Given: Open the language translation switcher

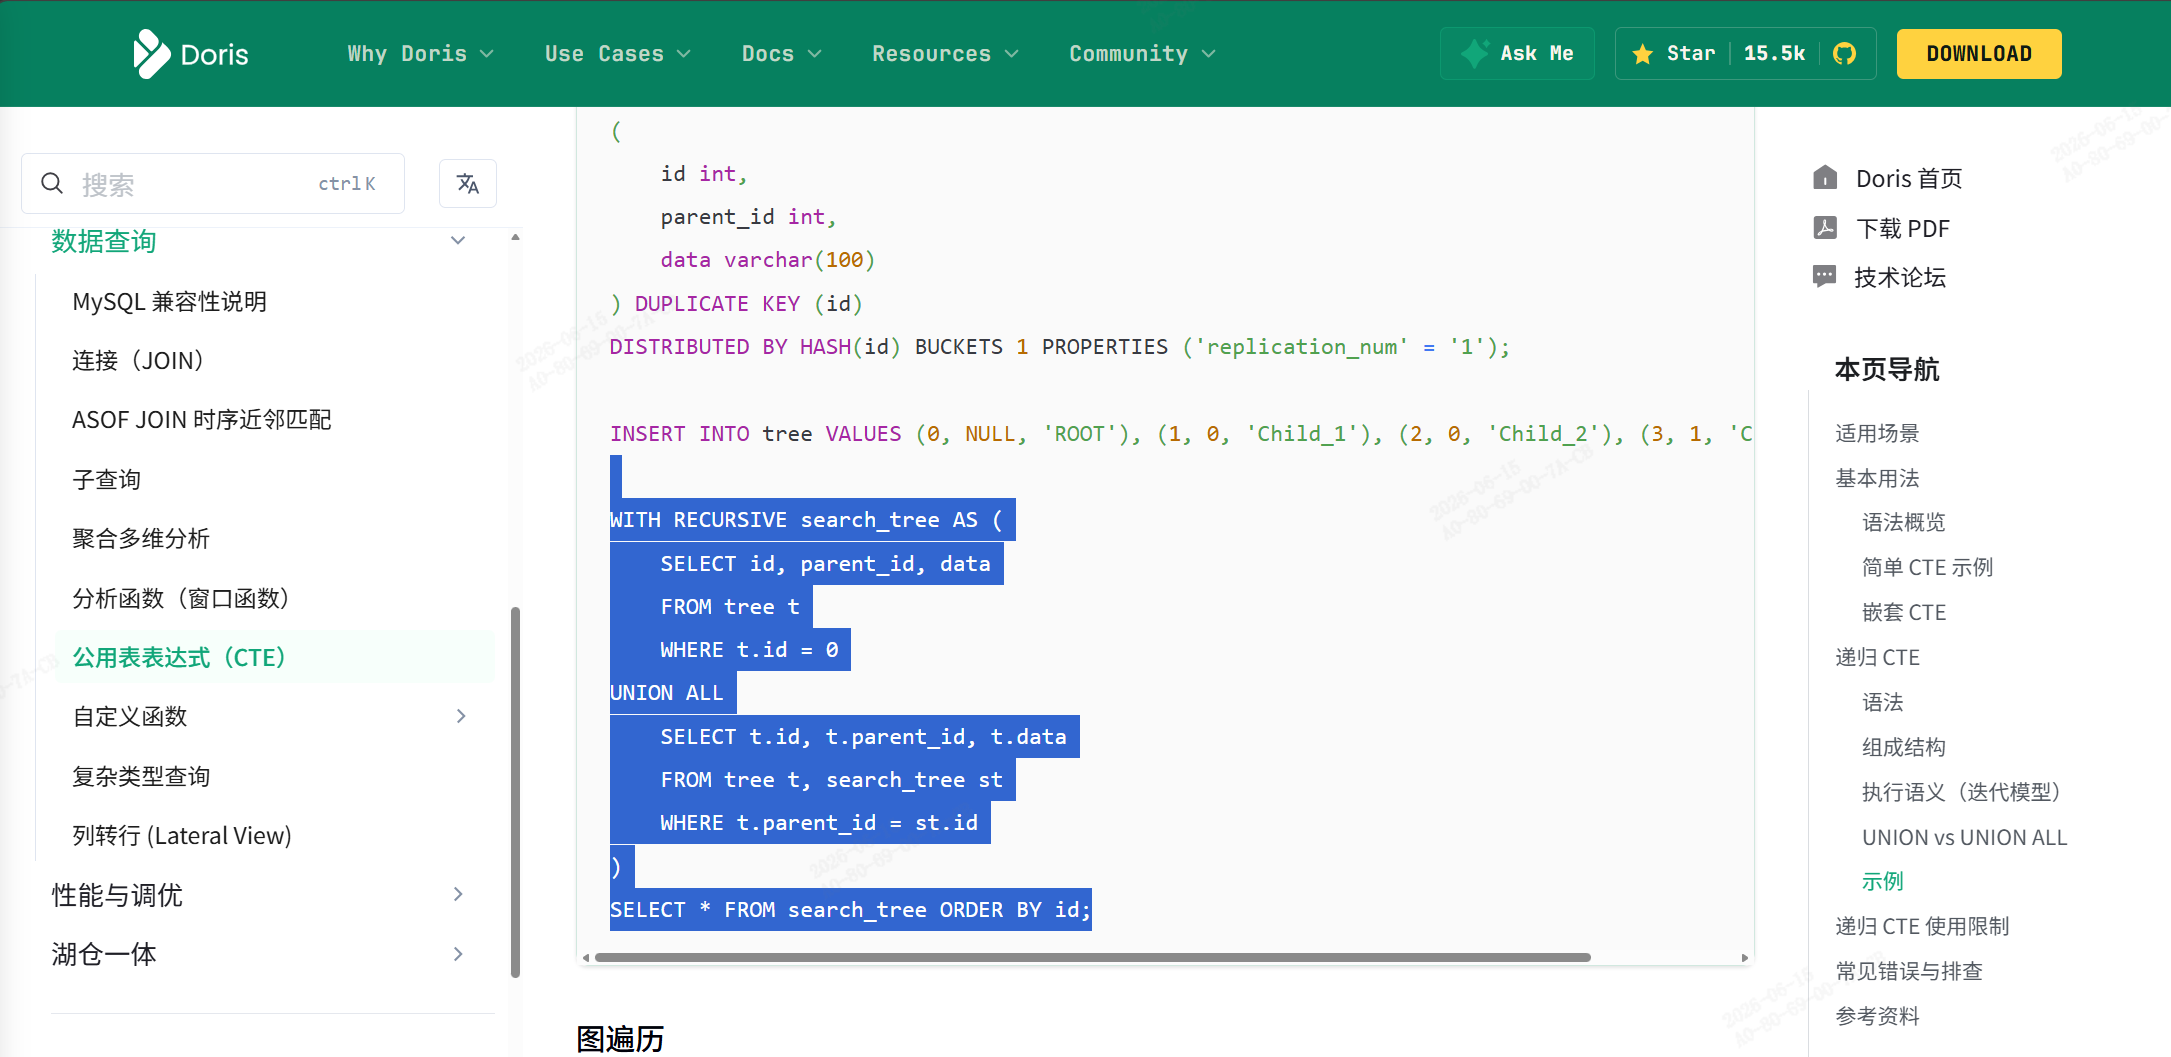Looking at the screenshot, I should (468, 183).
